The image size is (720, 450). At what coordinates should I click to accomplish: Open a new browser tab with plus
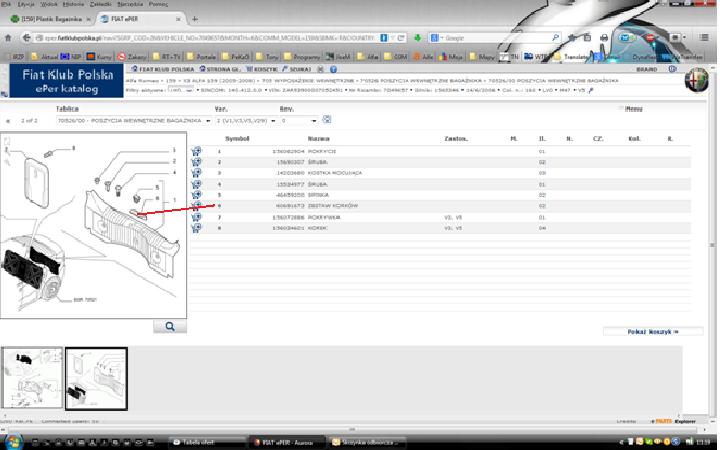pos(195,19)
